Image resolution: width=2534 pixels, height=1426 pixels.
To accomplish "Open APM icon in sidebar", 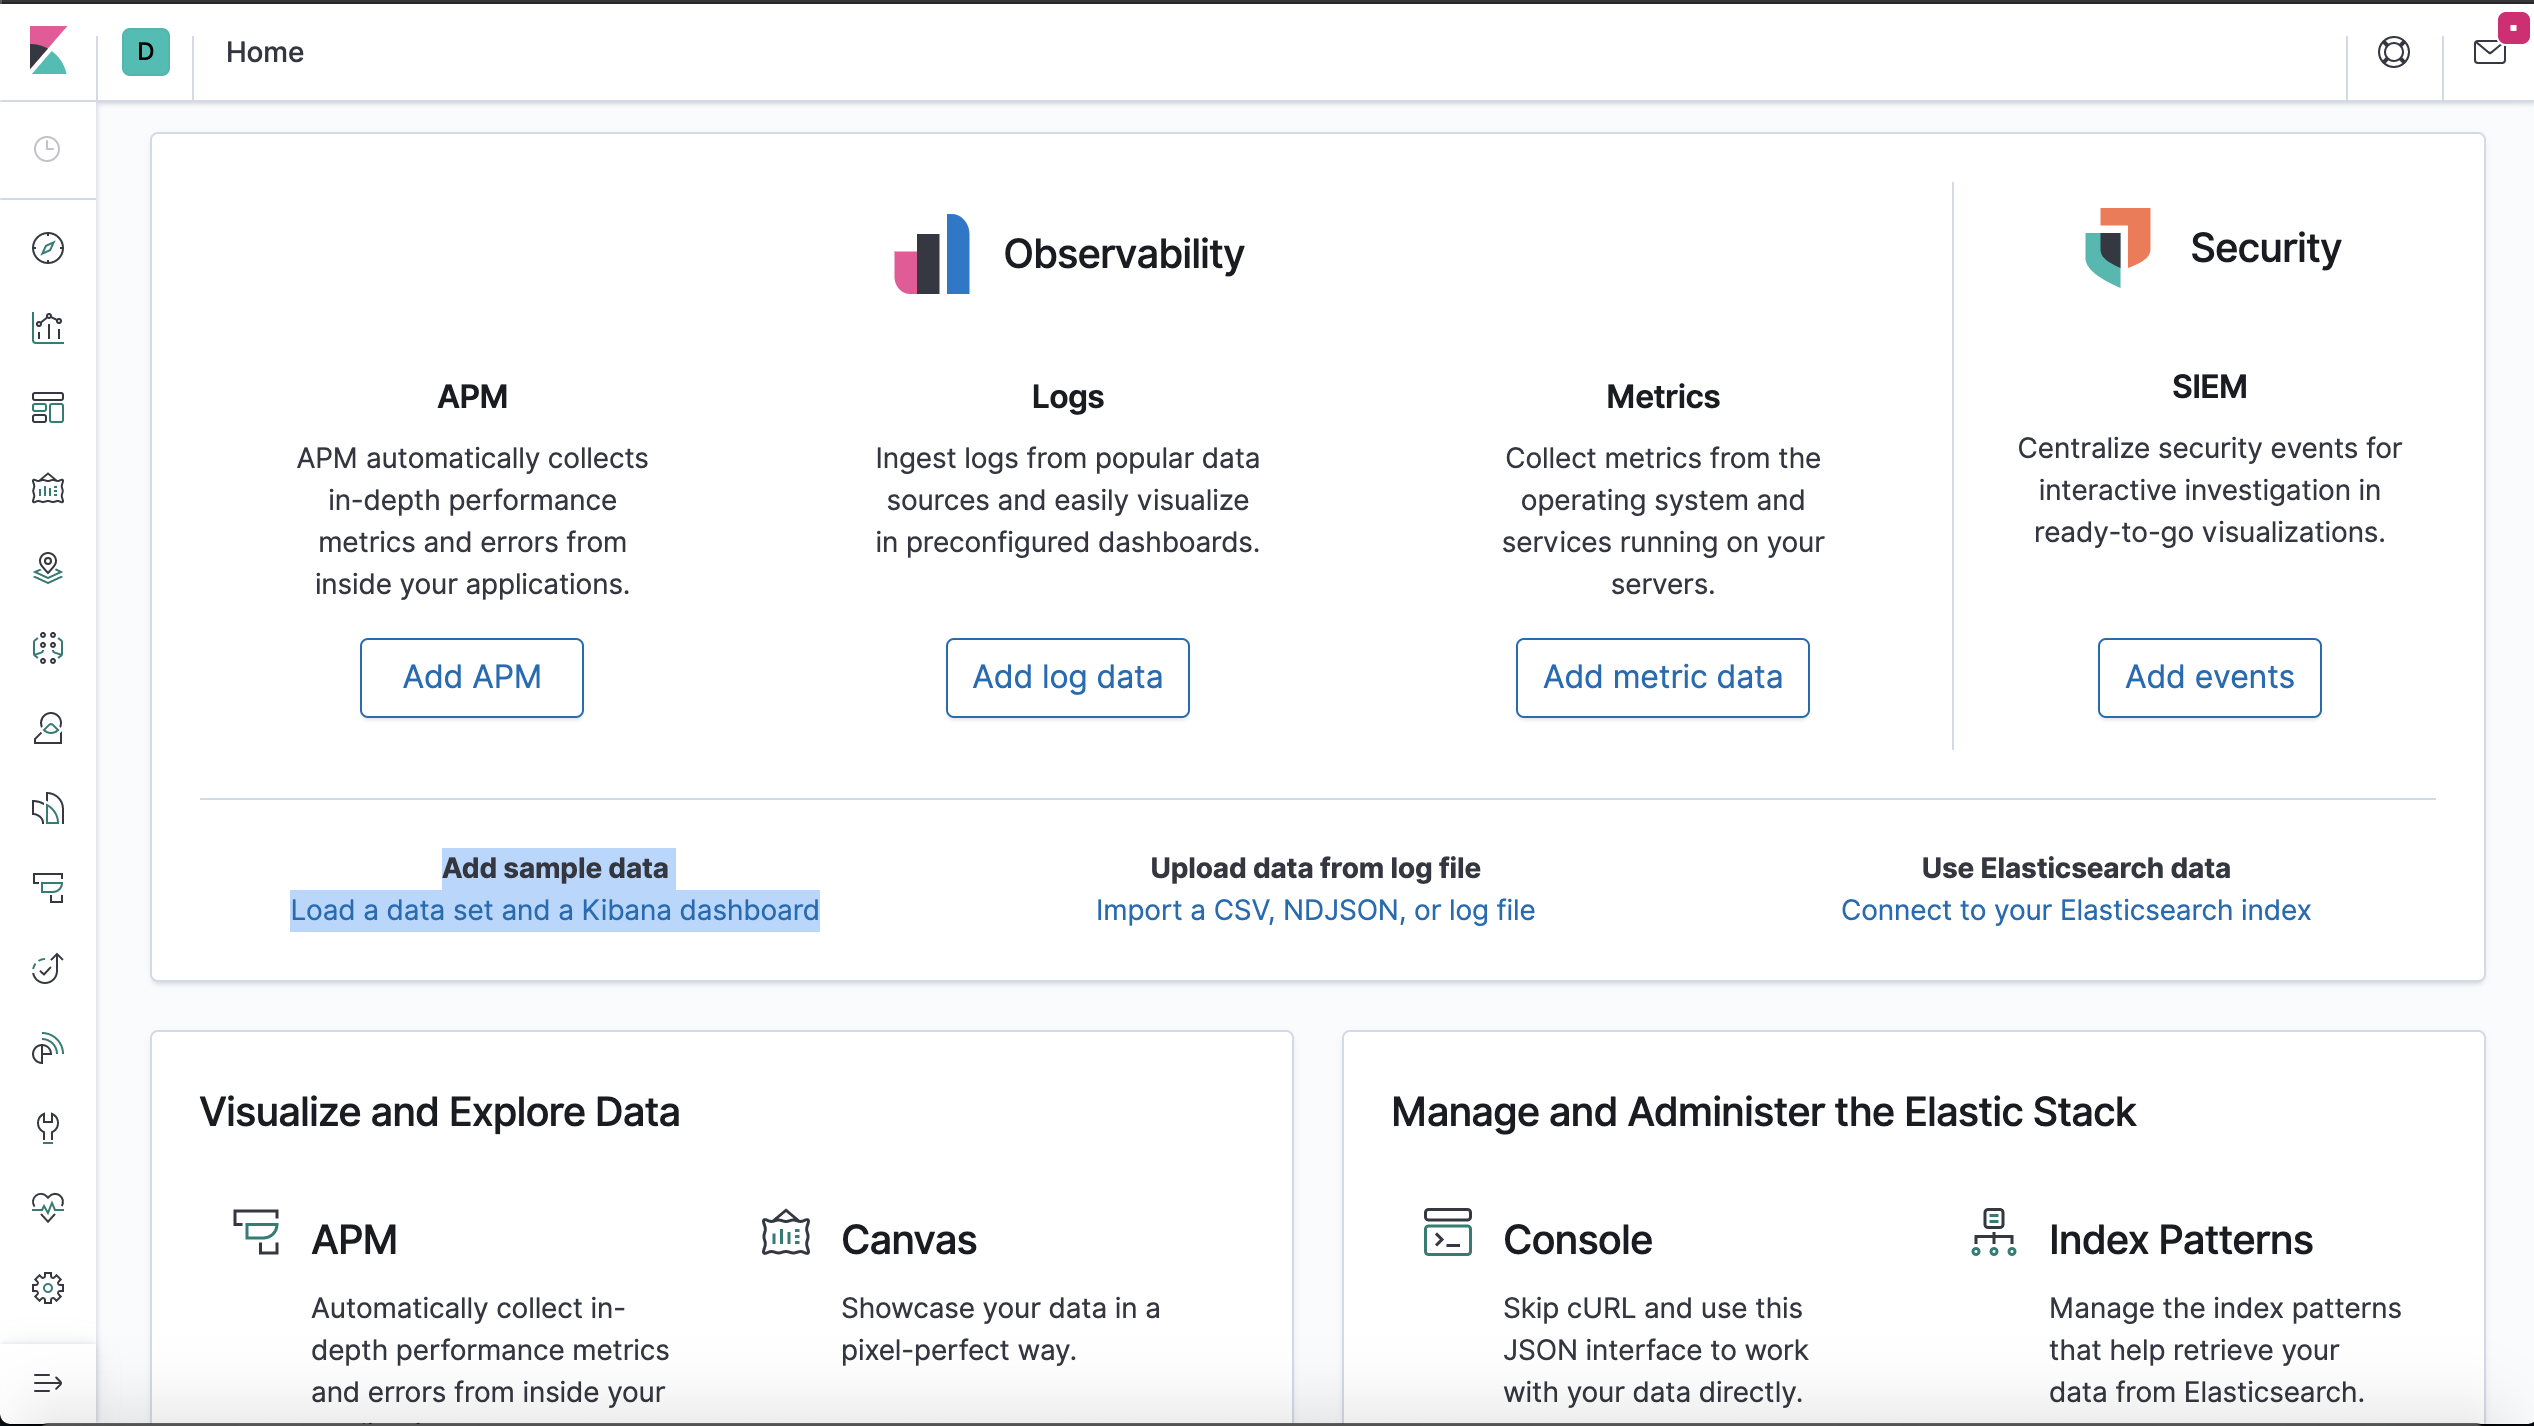I will [48, 888].
